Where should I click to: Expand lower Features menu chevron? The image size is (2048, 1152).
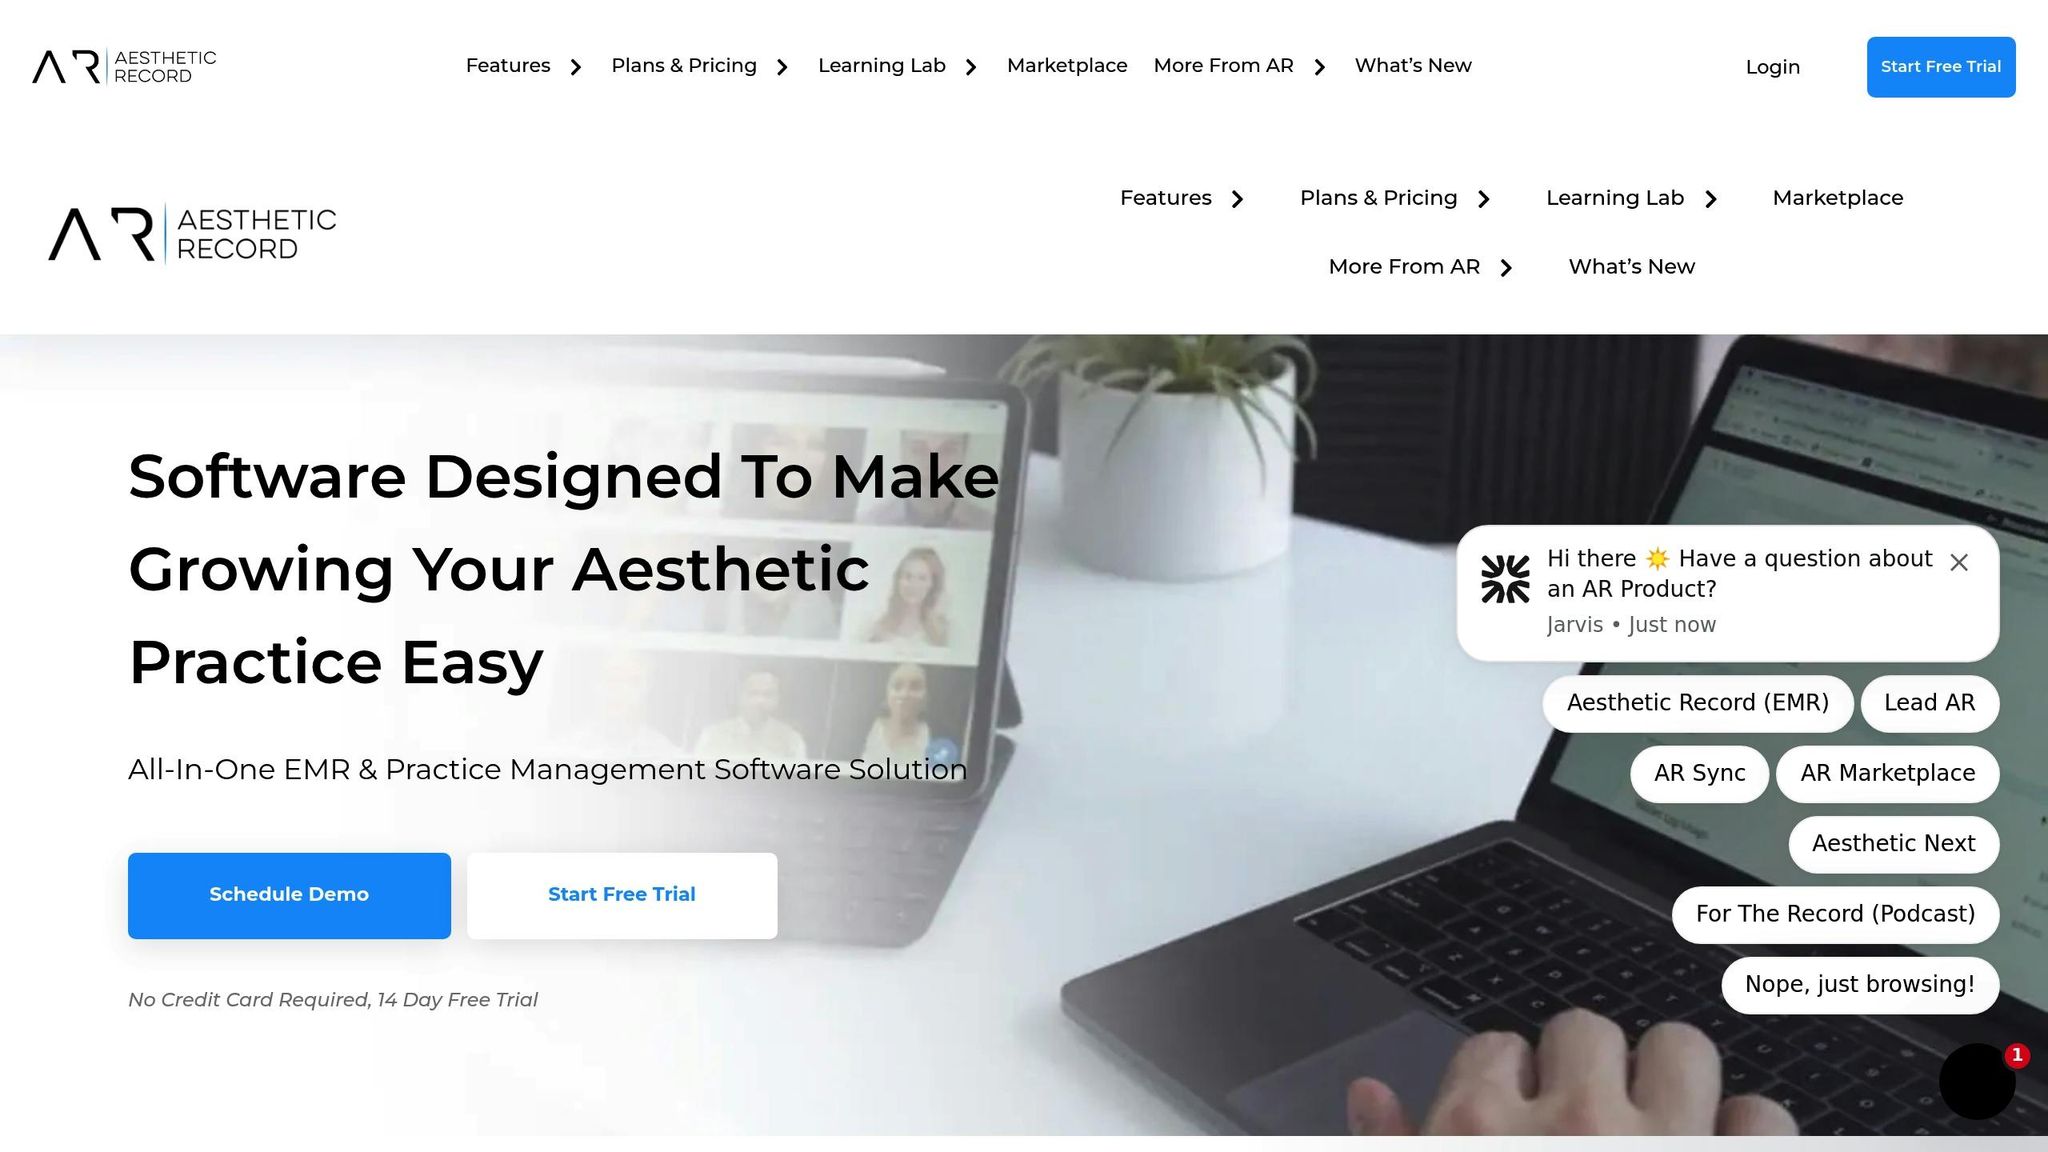click(1238, 199)
